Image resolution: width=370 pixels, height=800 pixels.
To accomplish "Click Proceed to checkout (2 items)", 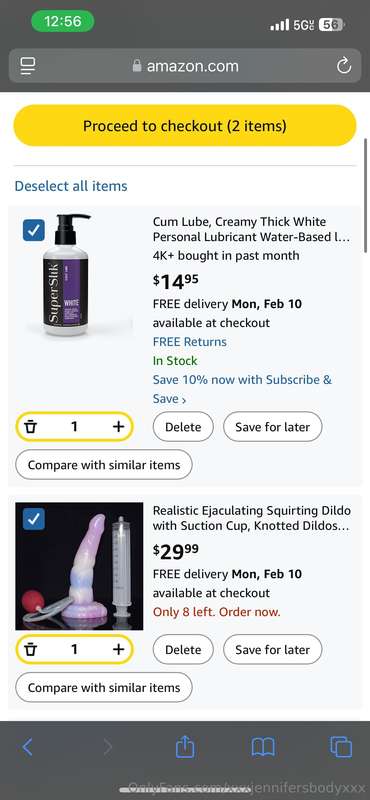I will 185,126.
